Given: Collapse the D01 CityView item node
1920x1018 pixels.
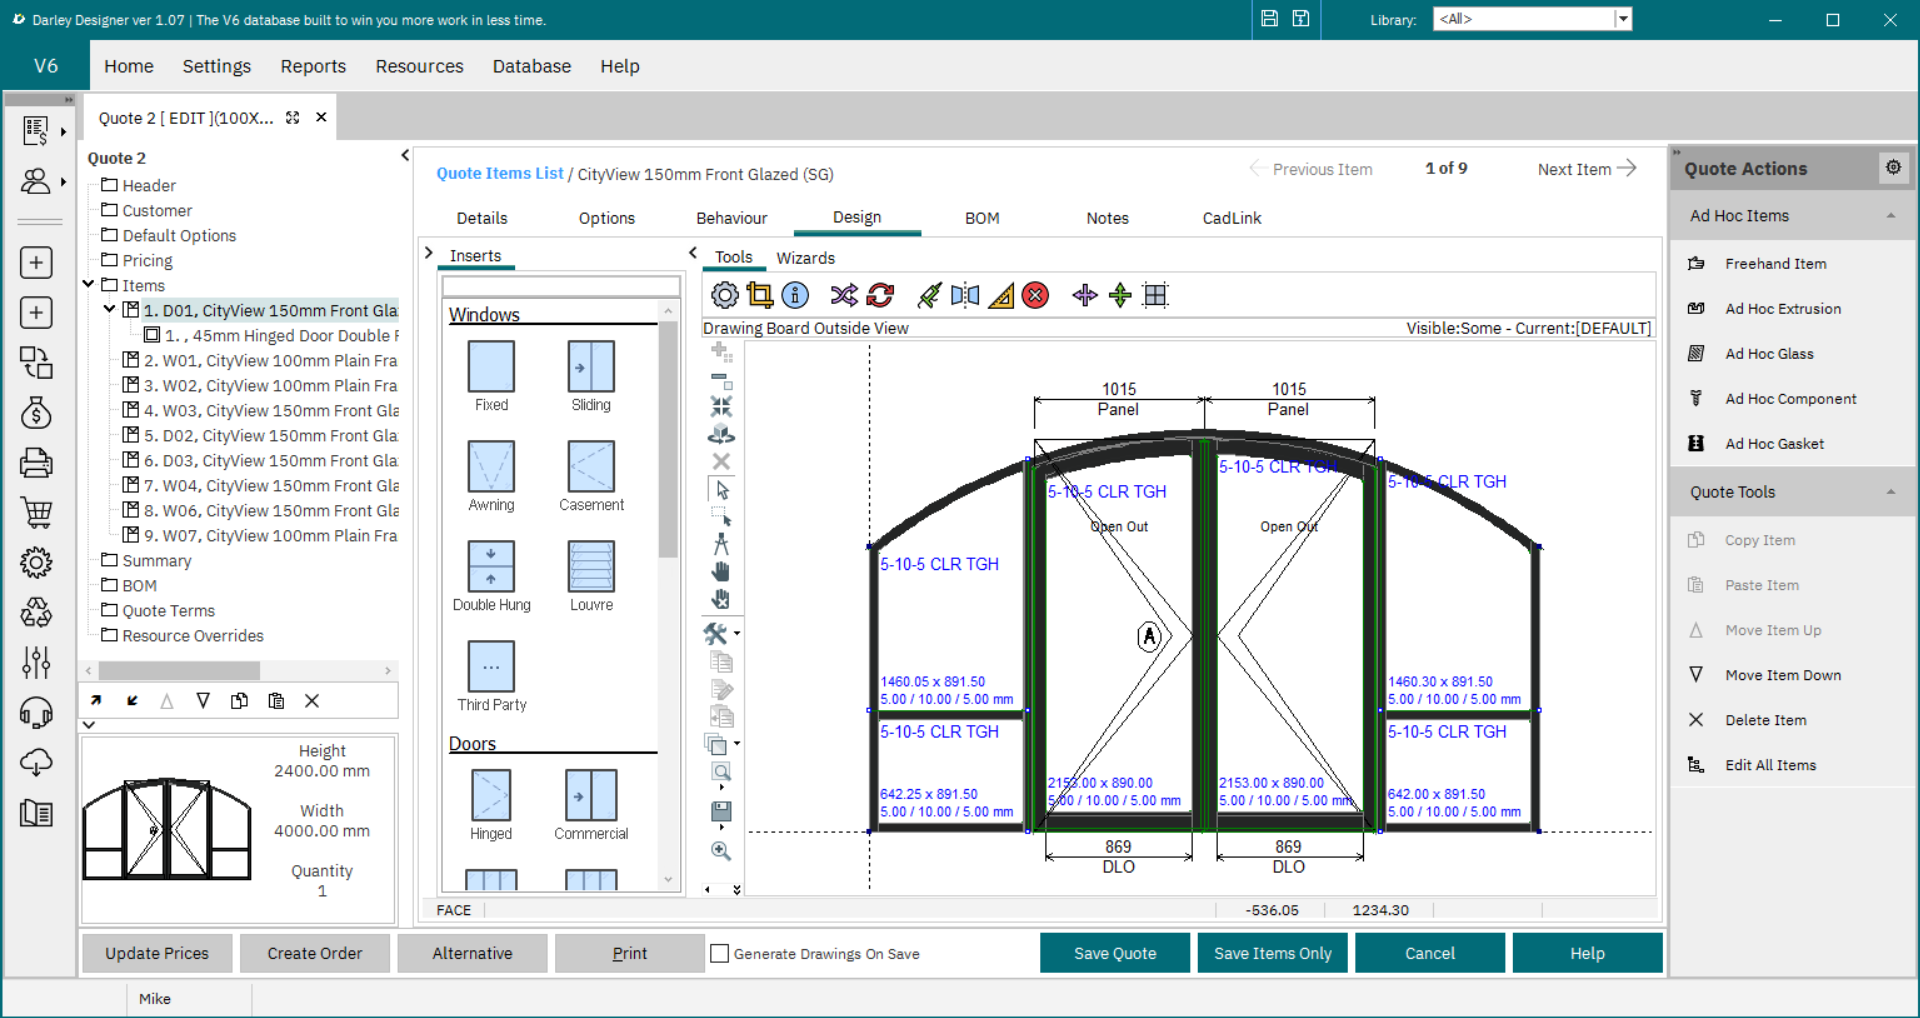Looking at the screenshot, I should tap(110, 310).
